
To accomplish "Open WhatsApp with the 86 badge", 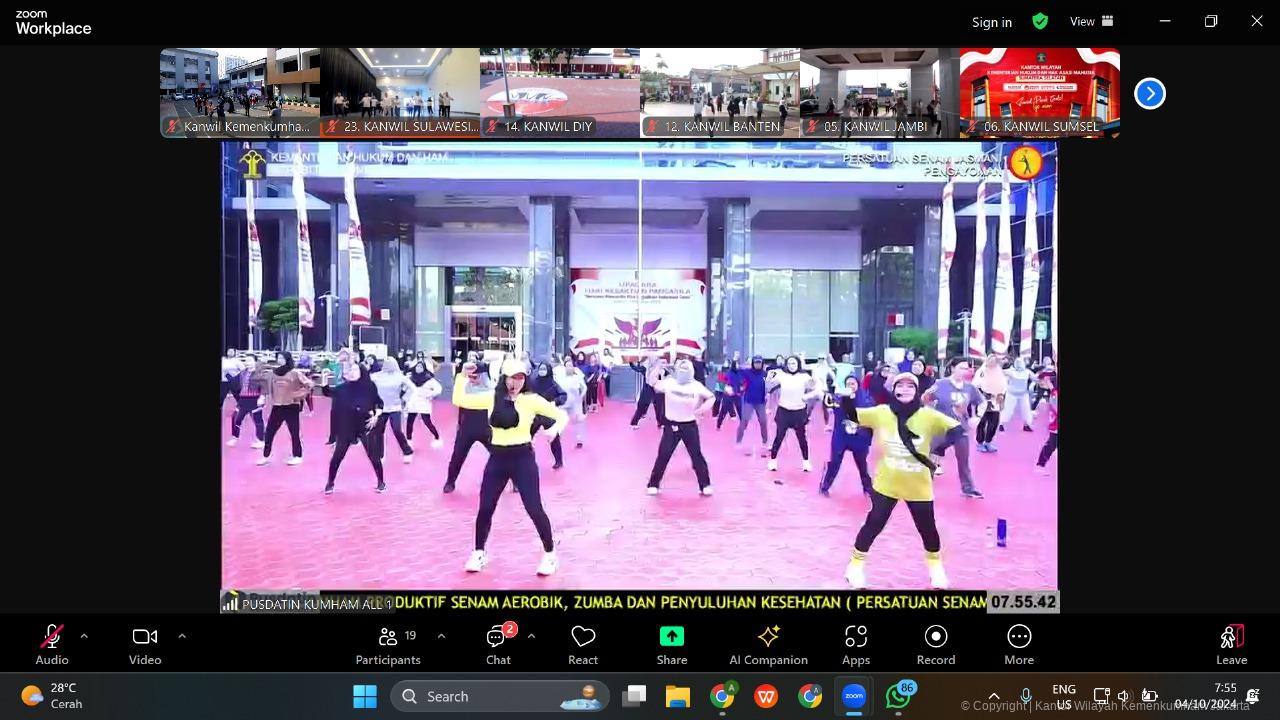I will pyautogui.click(x=899, y=696).
